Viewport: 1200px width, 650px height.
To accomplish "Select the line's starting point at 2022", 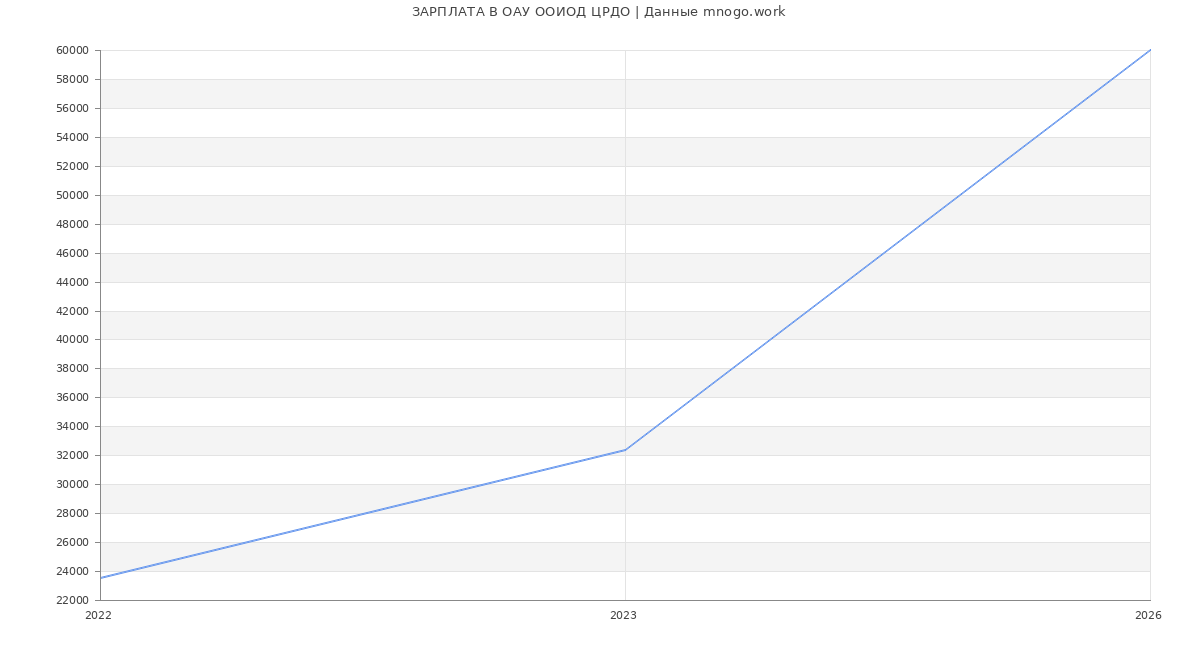I will [101, 578].
